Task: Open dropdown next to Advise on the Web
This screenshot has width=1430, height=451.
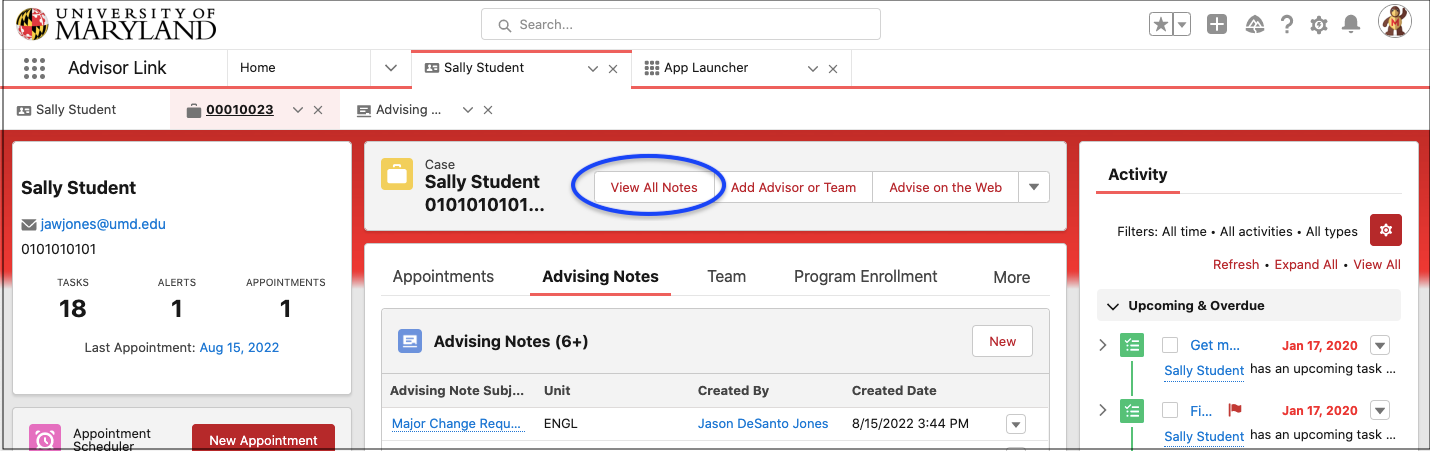Action: point(1034,187)
